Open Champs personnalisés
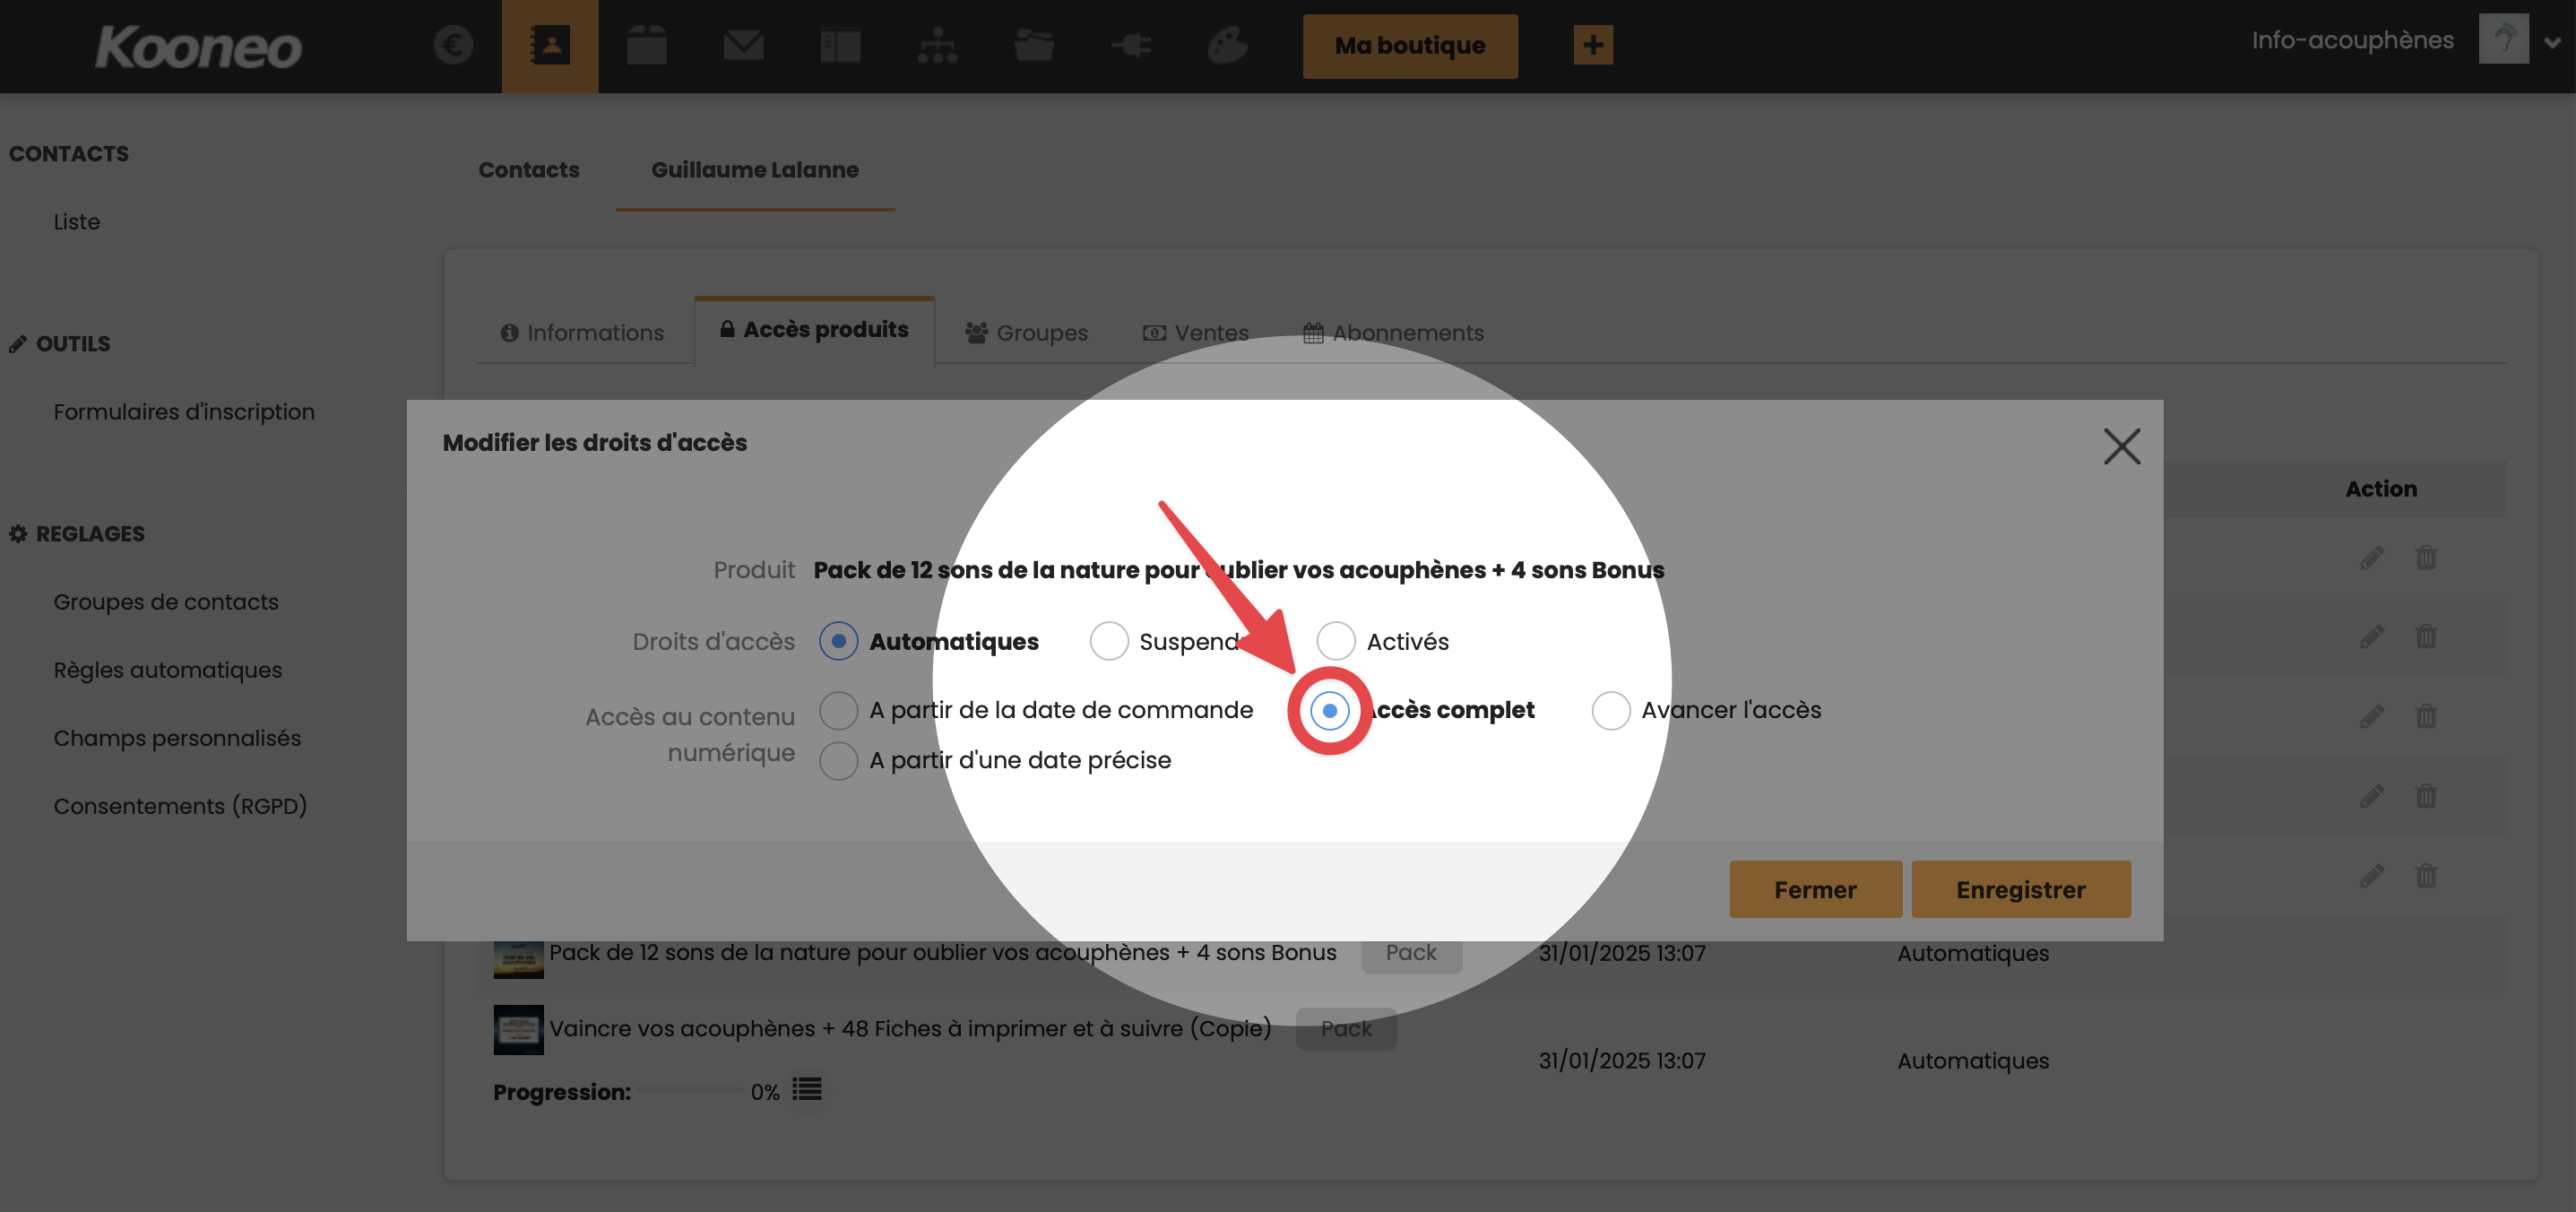 tap(177, 738)
